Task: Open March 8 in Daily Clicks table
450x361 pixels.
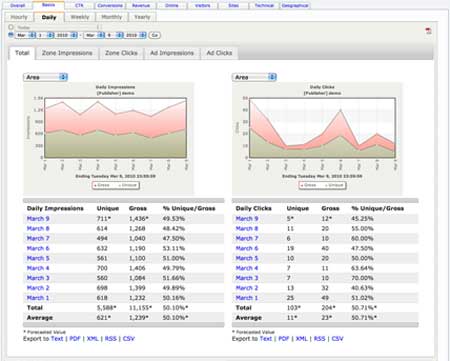Action: [x=247, y=229]
